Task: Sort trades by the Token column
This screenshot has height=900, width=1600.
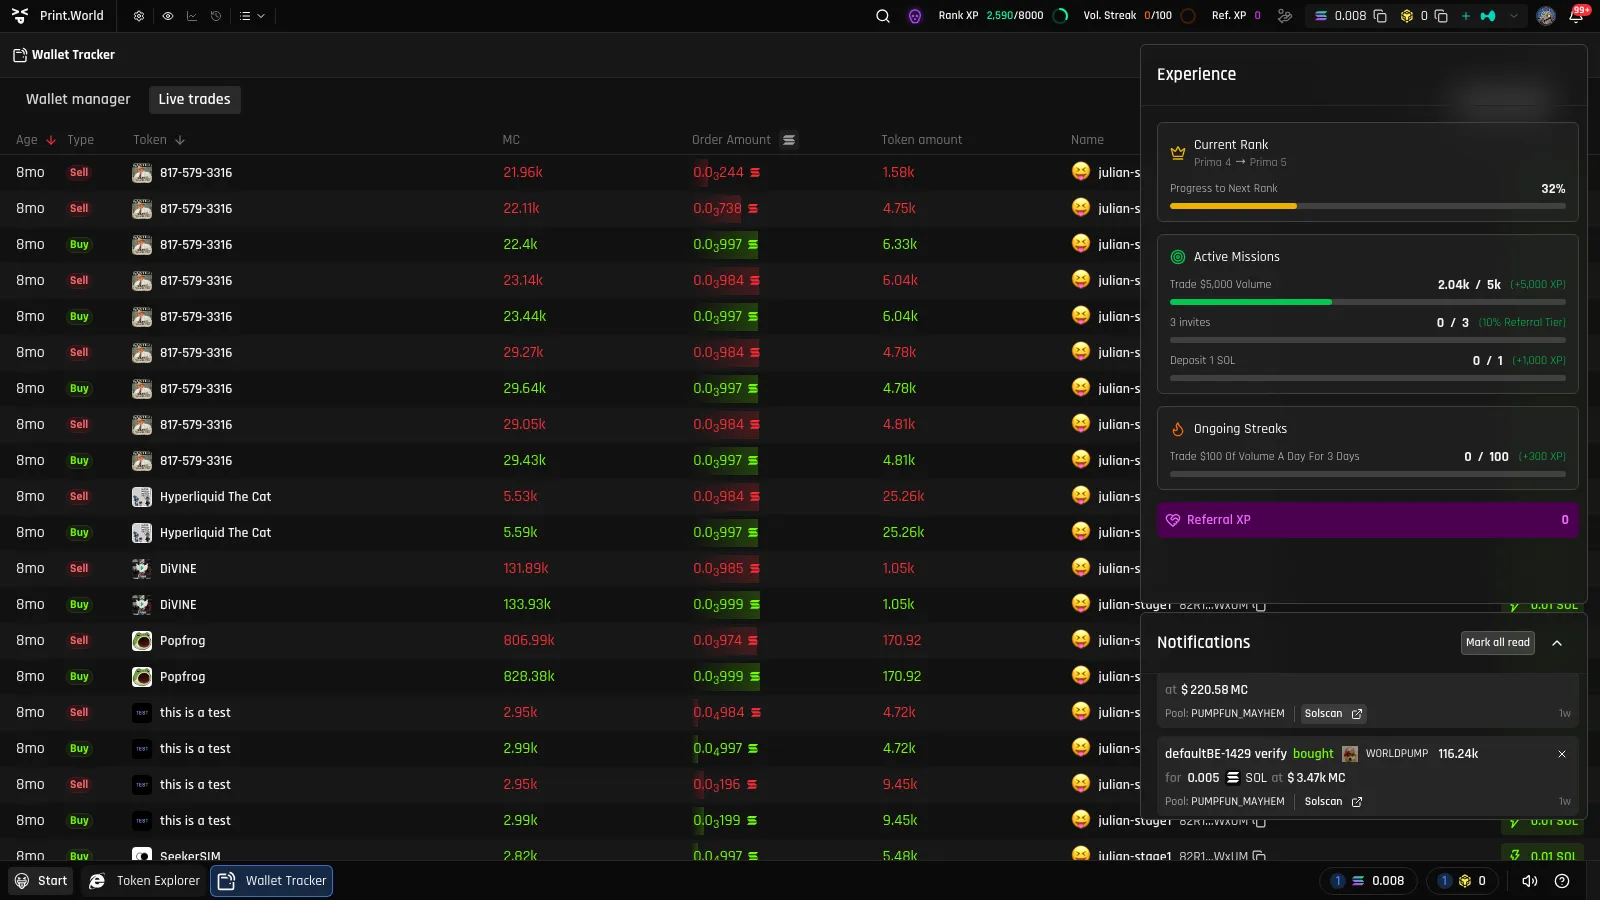Action: pos(159,140)
